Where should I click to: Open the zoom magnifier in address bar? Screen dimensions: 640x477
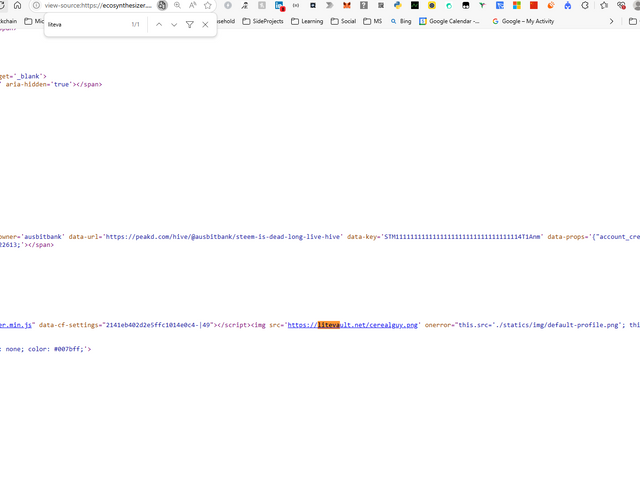pos(177,5)
